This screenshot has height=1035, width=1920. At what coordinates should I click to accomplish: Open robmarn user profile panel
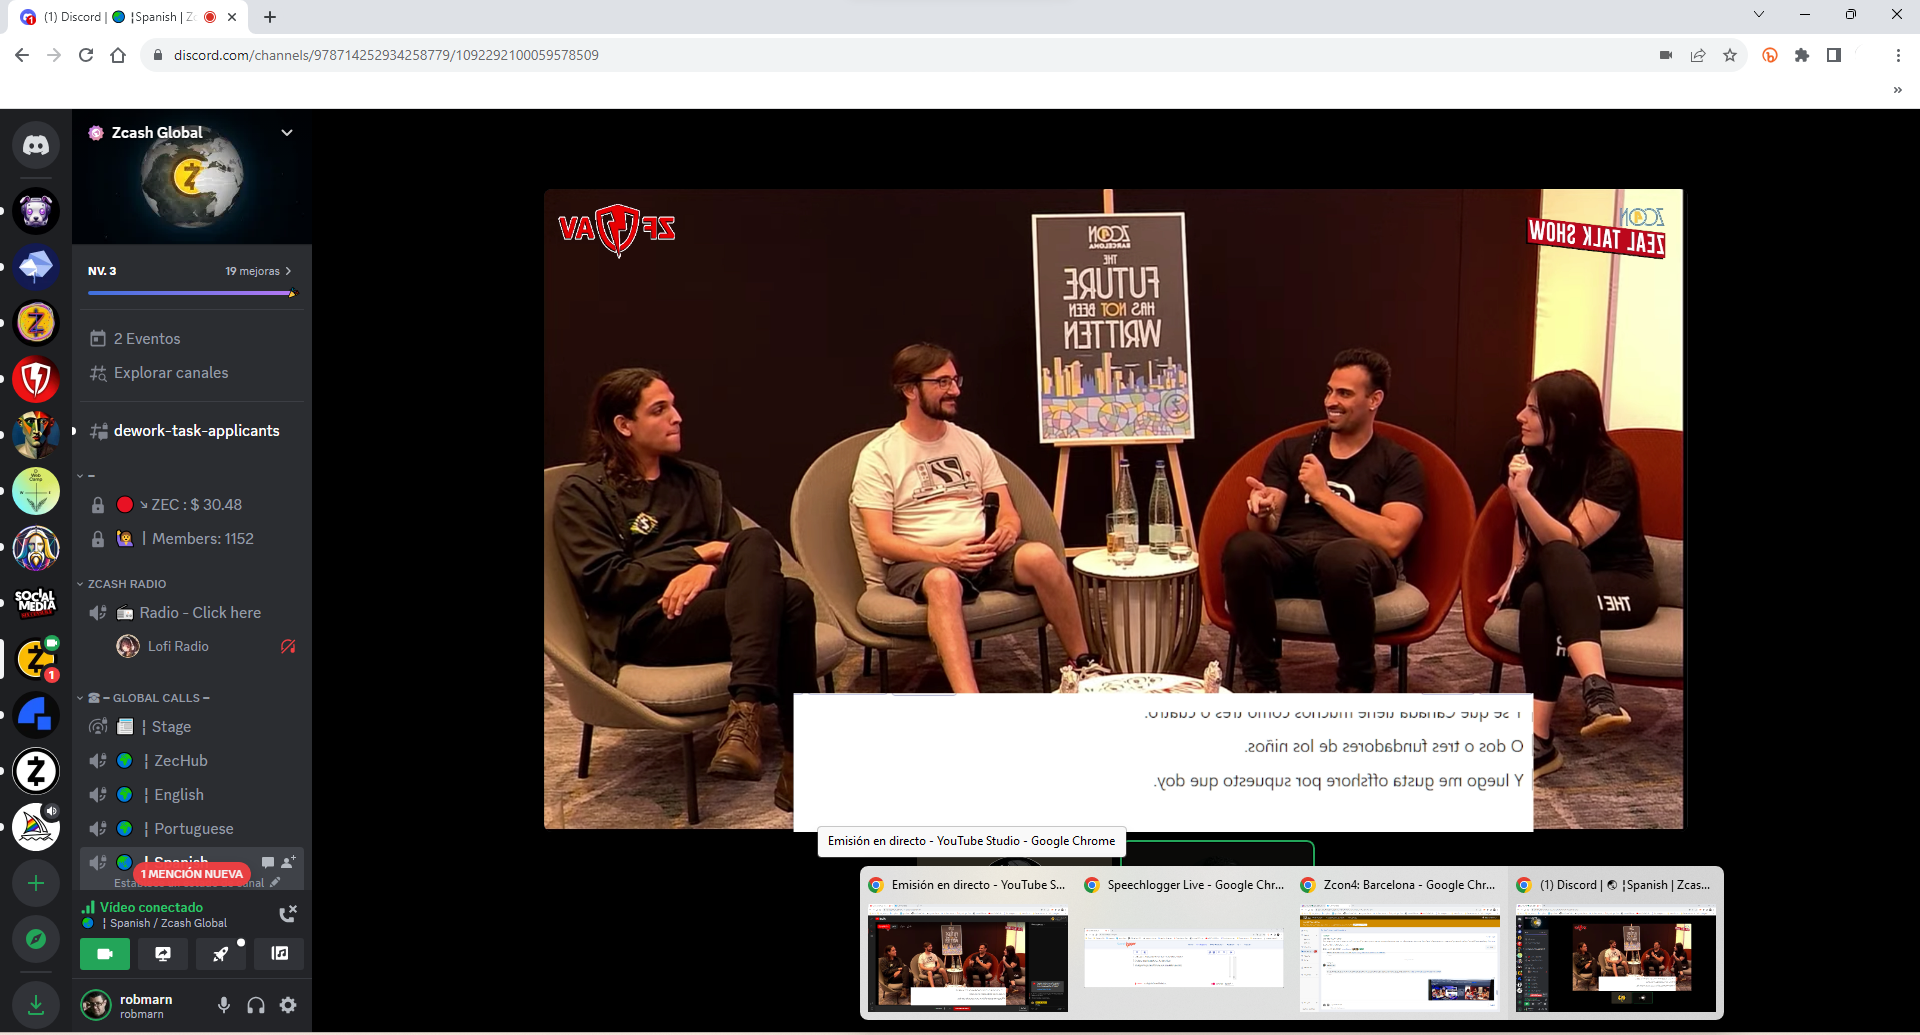pos(128,1005)
